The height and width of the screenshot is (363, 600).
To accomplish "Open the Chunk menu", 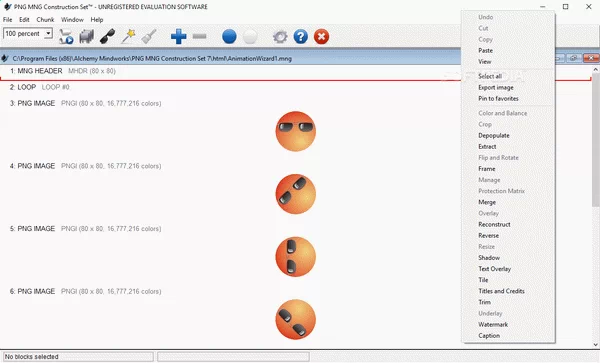I will tap(45, 20).
